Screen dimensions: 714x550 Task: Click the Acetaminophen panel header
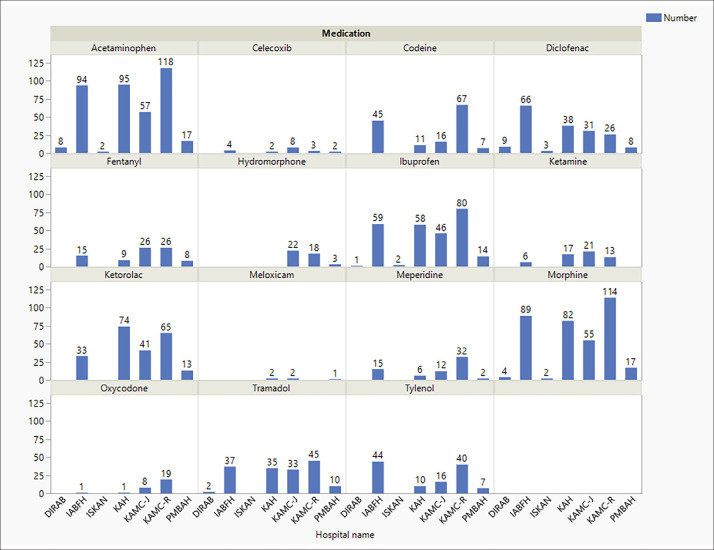(124, 48)
